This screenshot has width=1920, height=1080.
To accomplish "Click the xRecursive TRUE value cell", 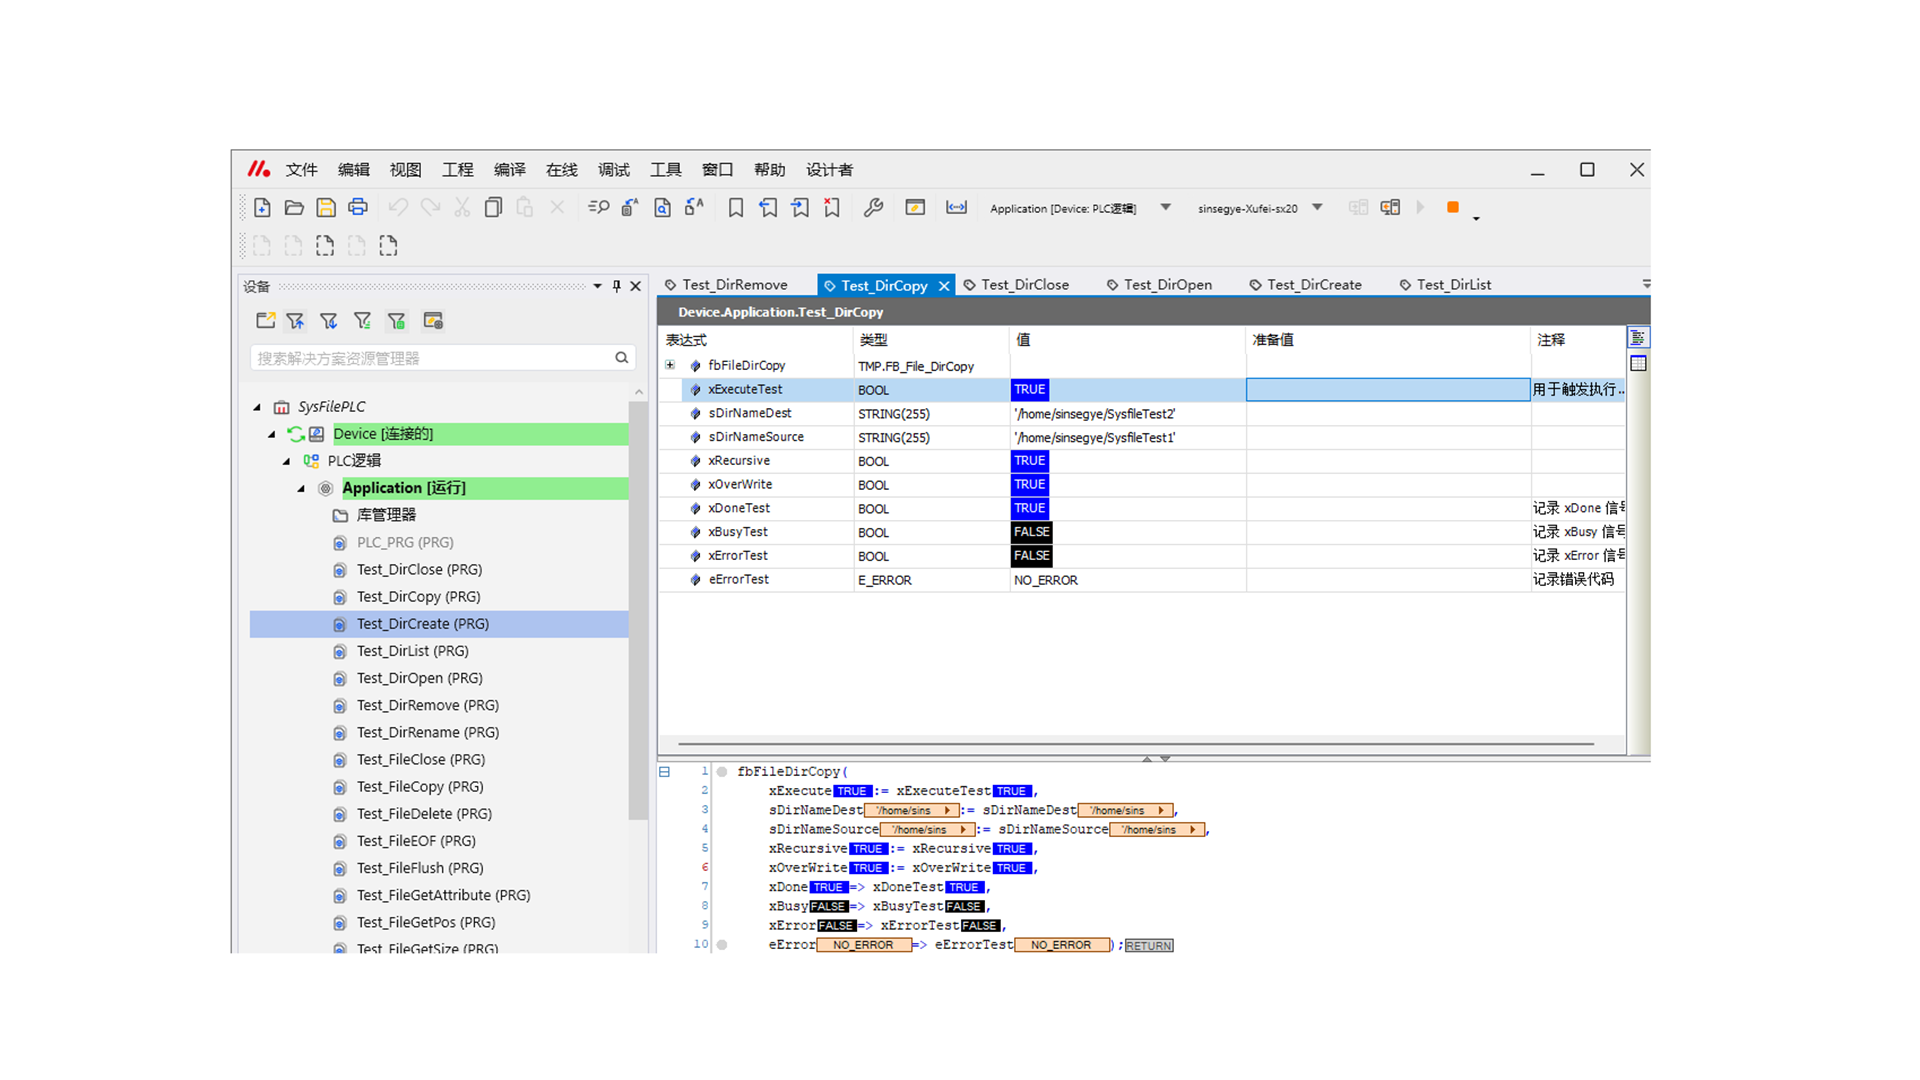I will coord(1029,461).
